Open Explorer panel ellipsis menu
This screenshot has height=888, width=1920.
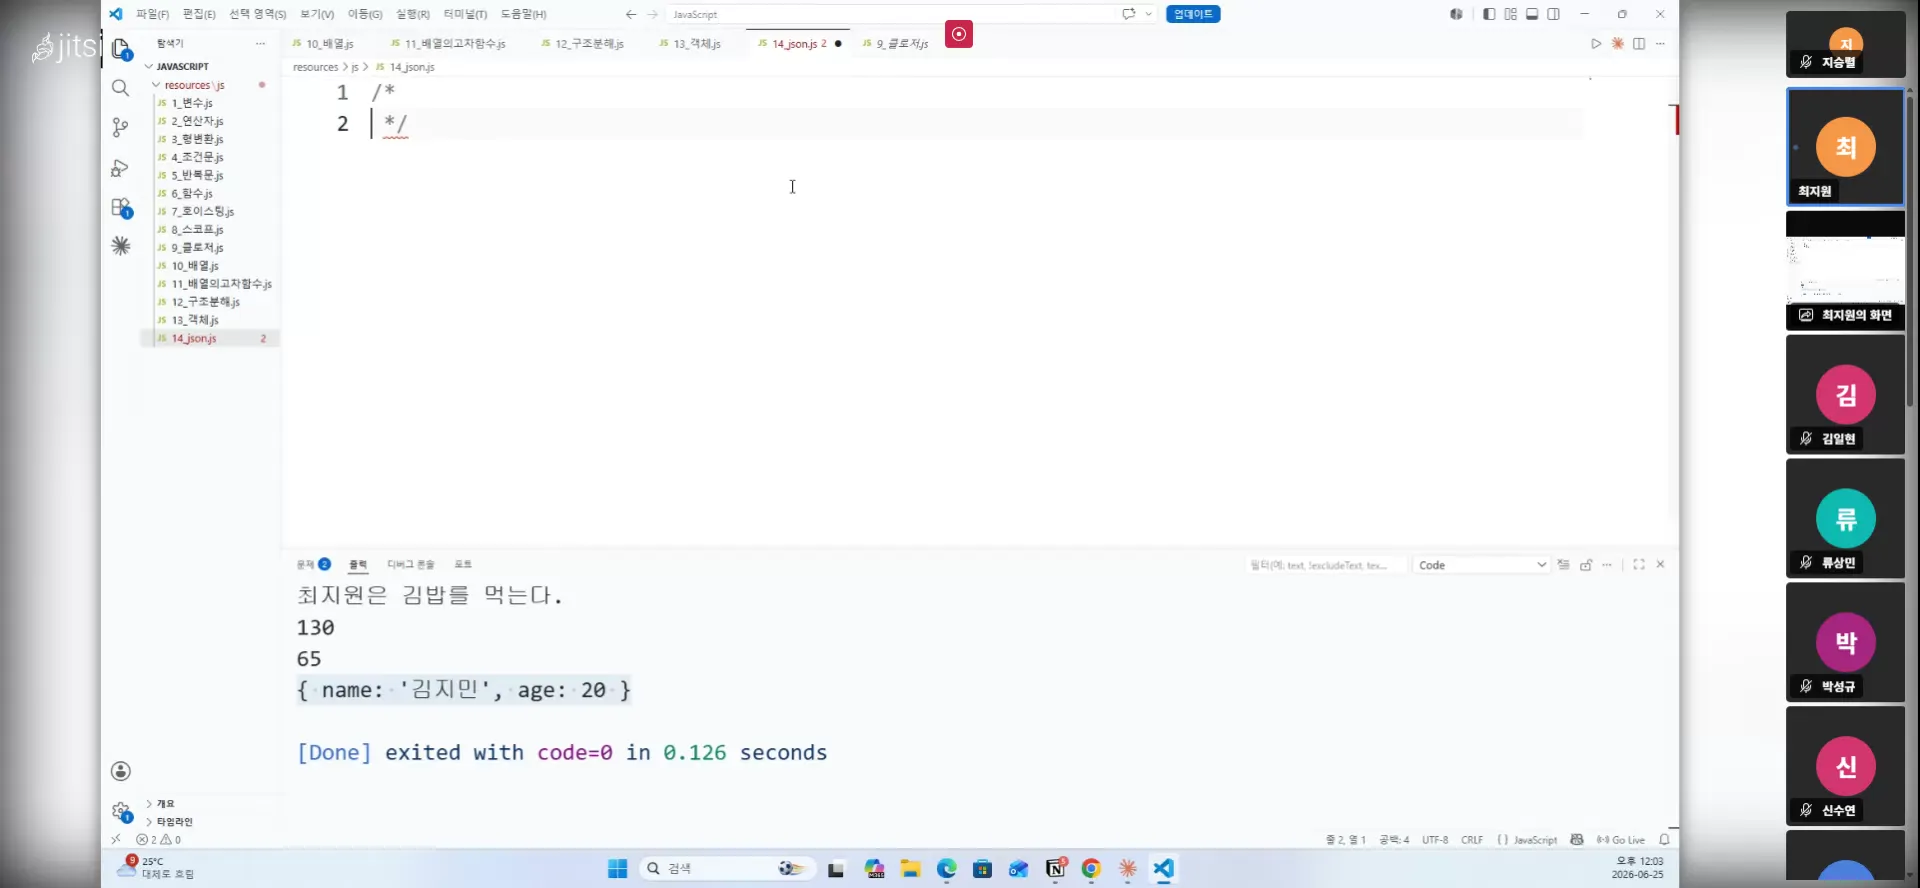click(260, 44)
